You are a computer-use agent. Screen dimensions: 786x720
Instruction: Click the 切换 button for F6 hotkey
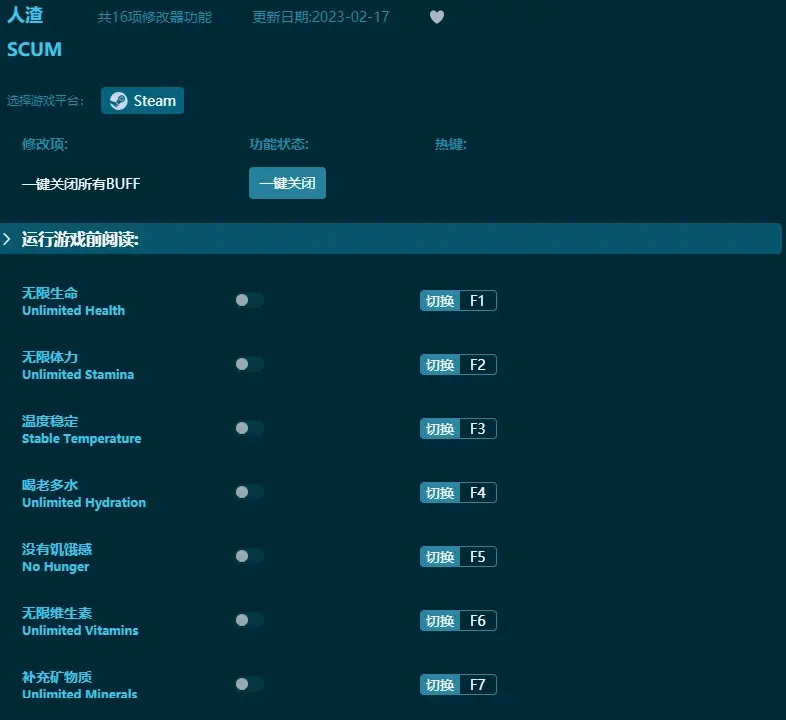click(x=440, y=621)
